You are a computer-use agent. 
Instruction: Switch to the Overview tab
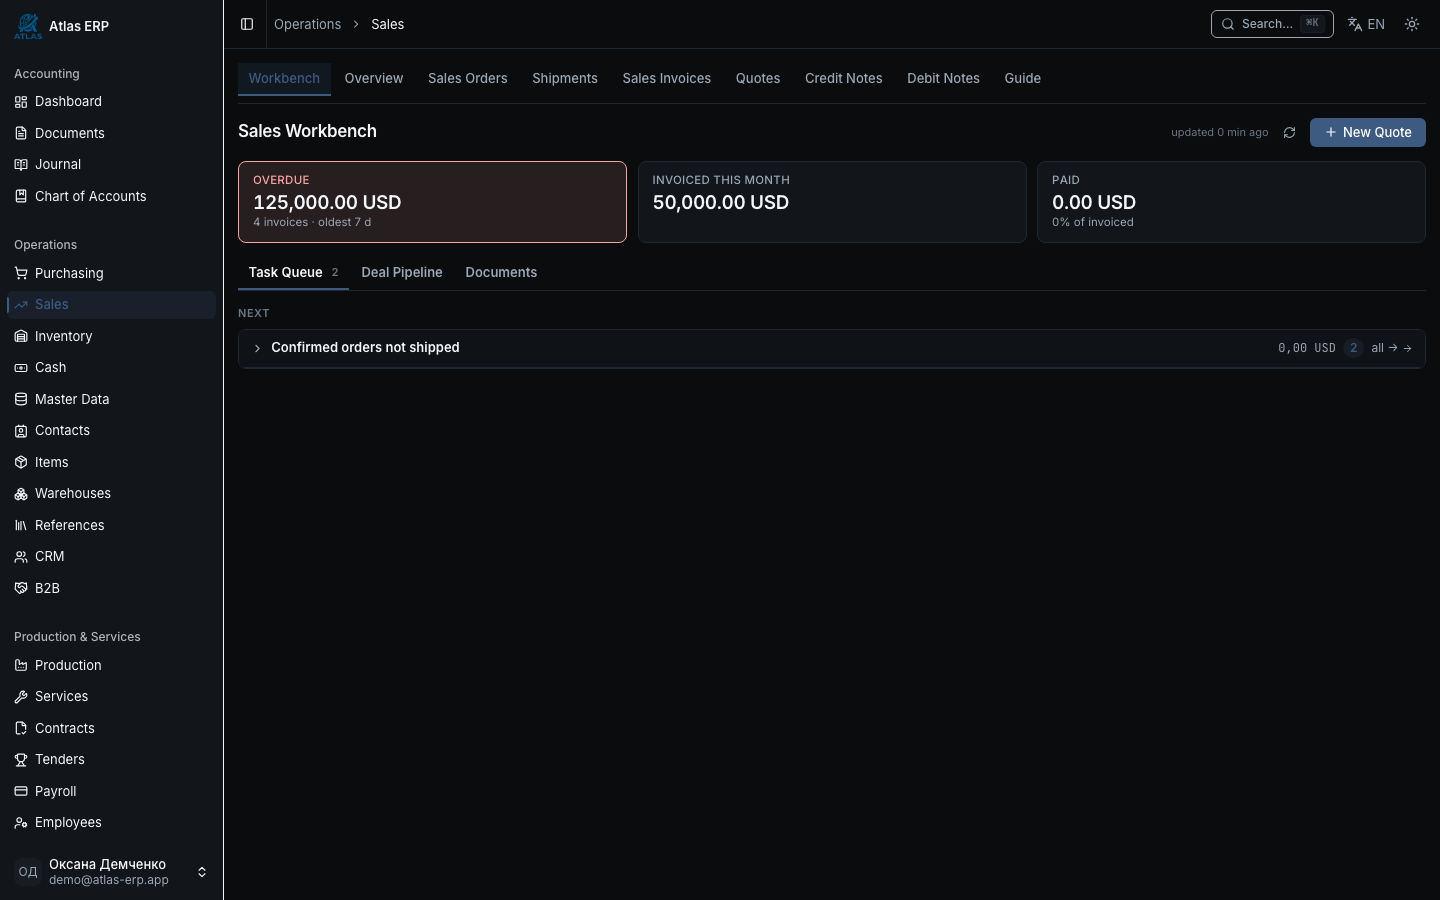374,79
